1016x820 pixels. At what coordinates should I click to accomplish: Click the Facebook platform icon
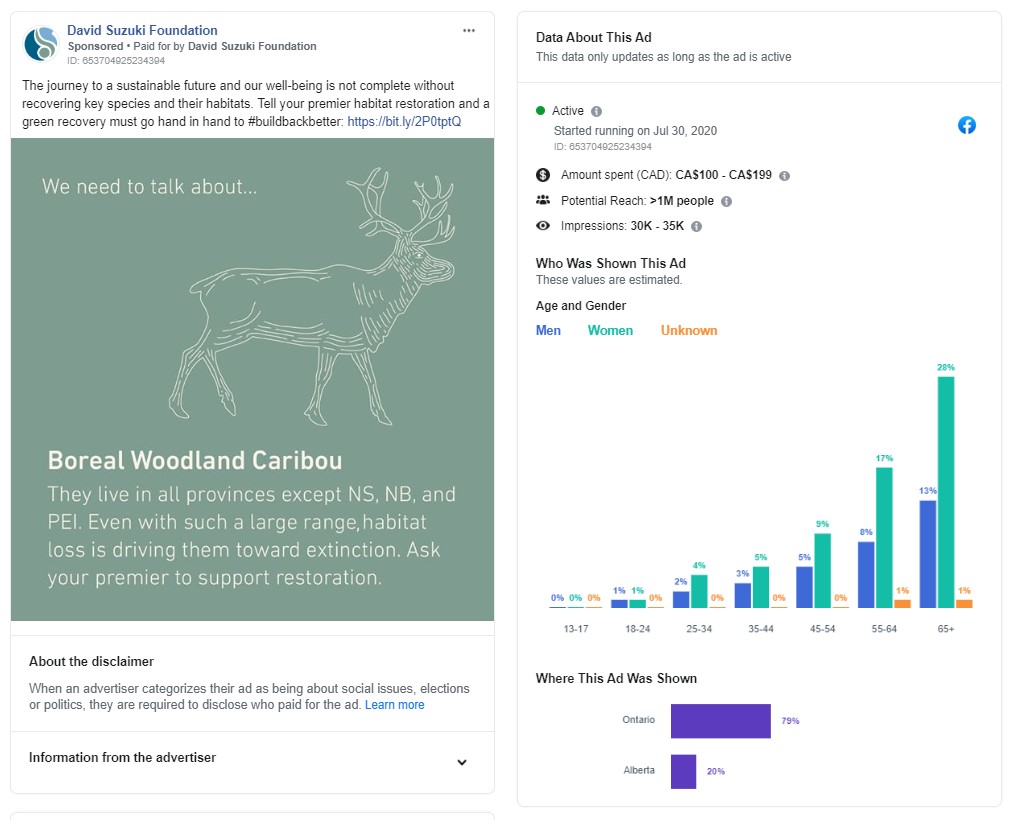(967, 125)
